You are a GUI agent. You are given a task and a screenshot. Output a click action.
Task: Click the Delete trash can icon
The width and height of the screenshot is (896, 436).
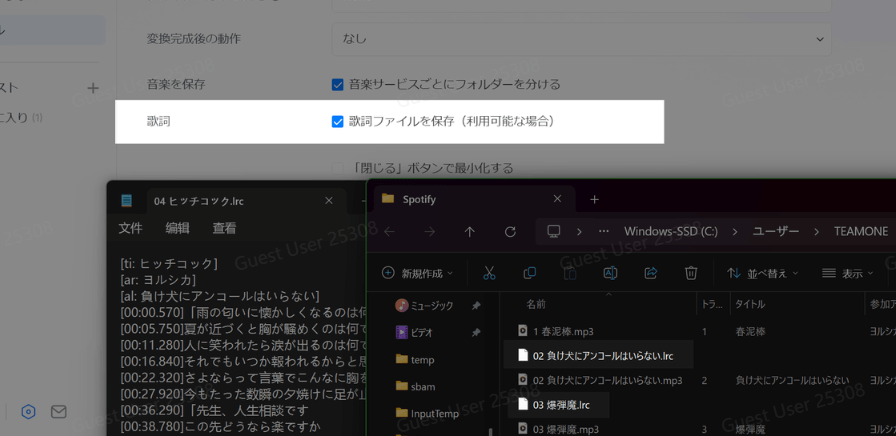tap(691, 273)
